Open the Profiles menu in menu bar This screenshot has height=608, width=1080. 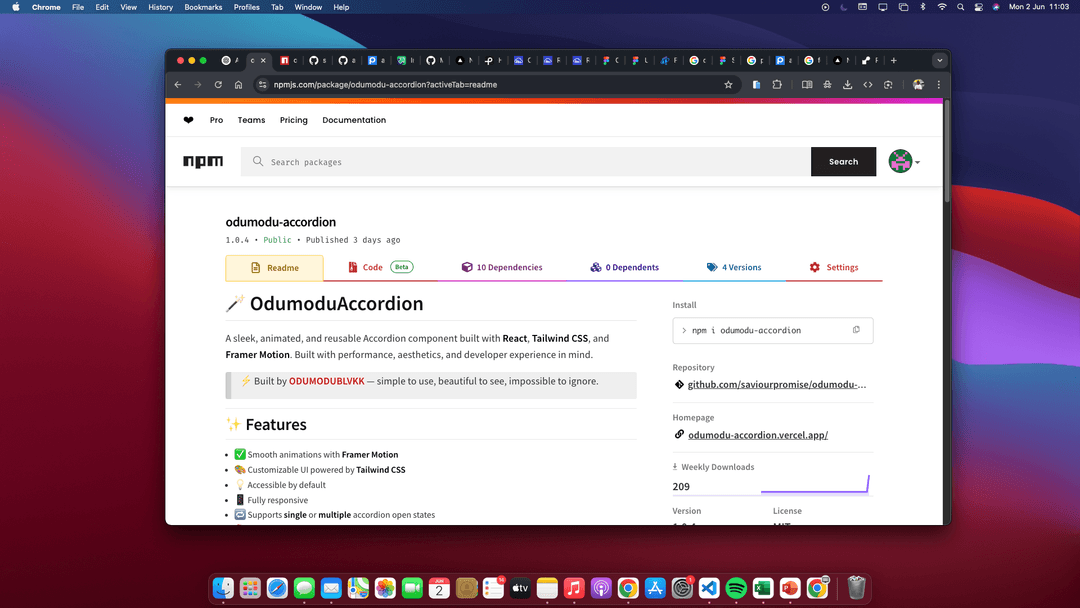tap(247, 7)
